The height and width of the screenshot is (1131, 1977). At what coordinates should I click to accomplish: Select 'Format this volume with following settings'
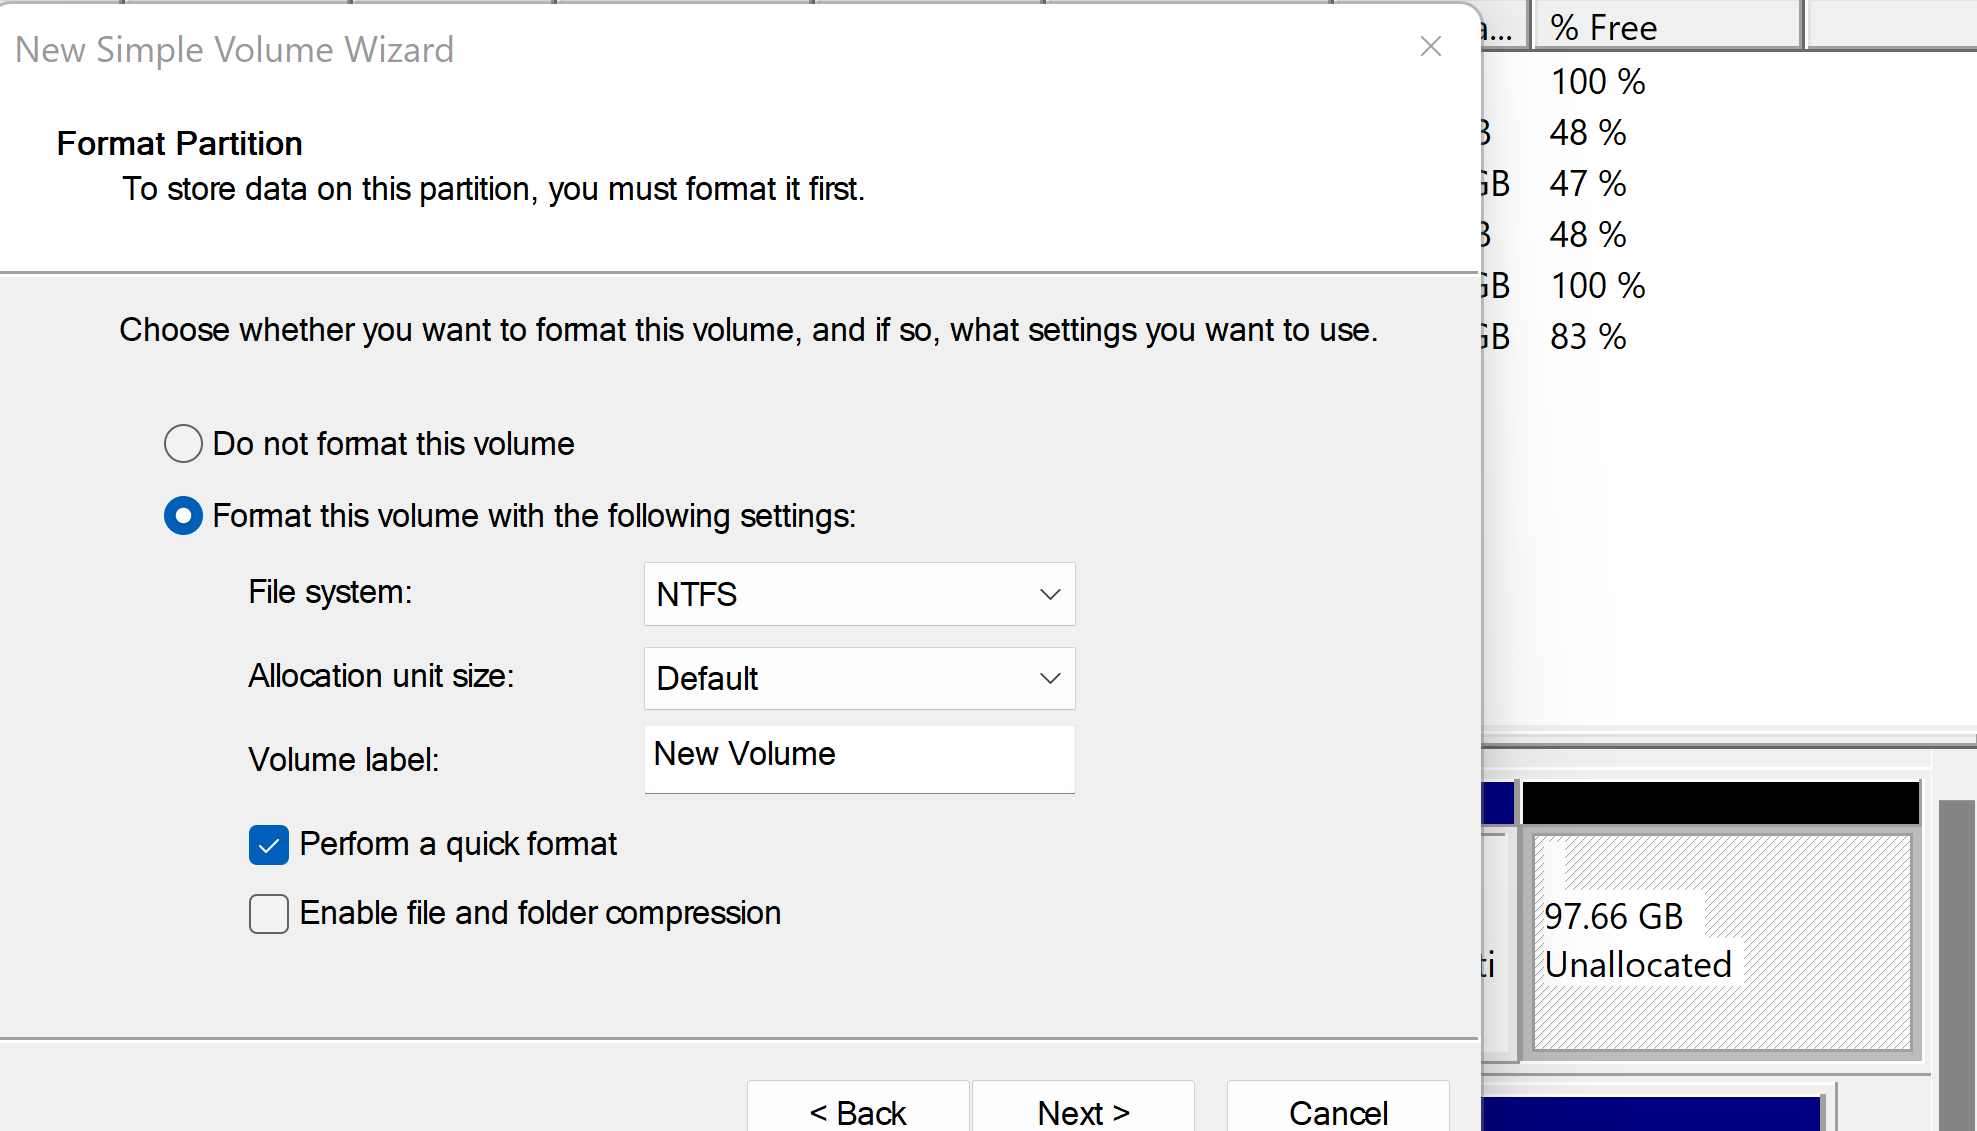183,516
